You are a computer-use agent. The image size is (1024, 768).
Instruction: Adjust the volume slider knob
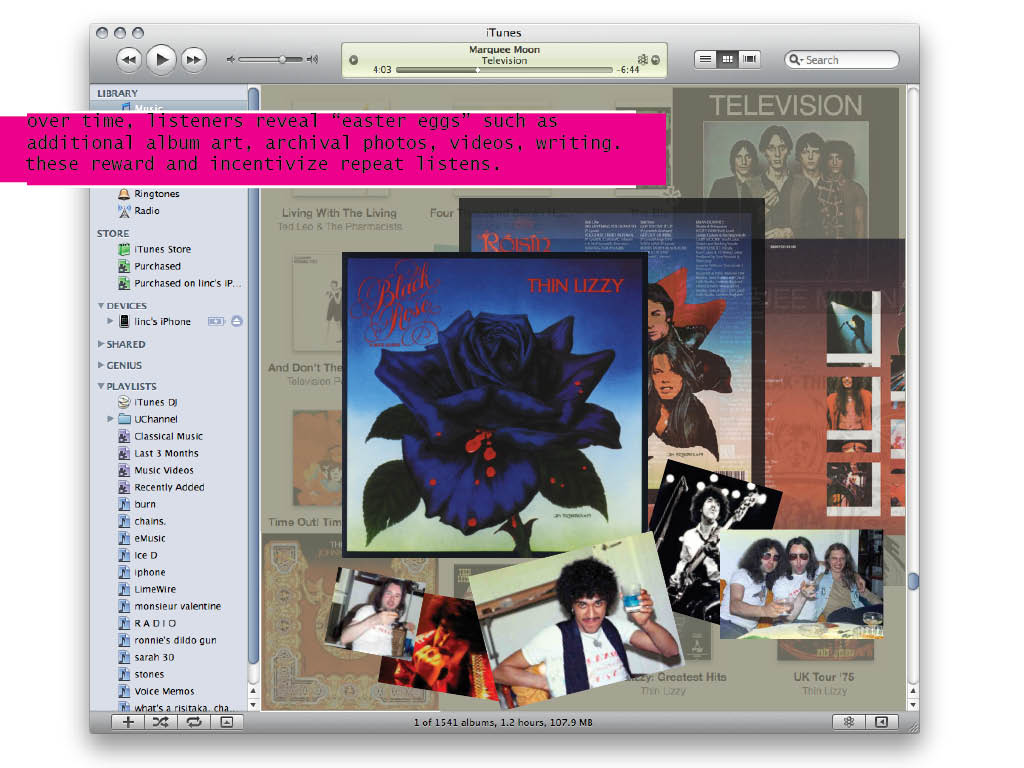(x=282, y=59)
